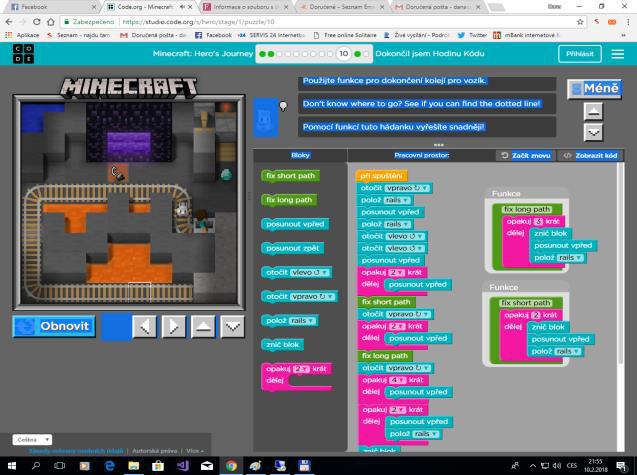
Task: Click the Méně collapse instructions button
Action: pos(594,89)
